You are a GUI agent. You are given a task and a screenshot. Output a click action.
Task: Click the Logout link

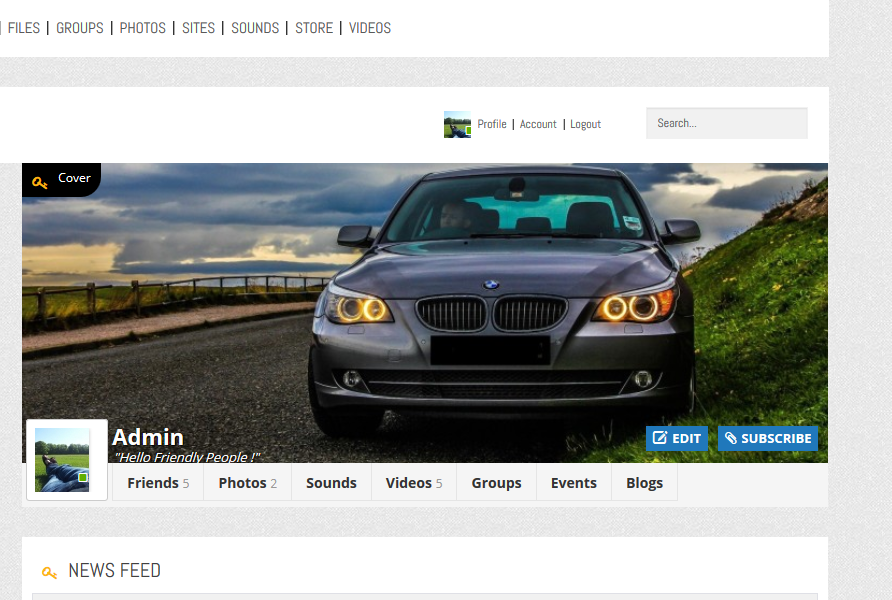585,124
